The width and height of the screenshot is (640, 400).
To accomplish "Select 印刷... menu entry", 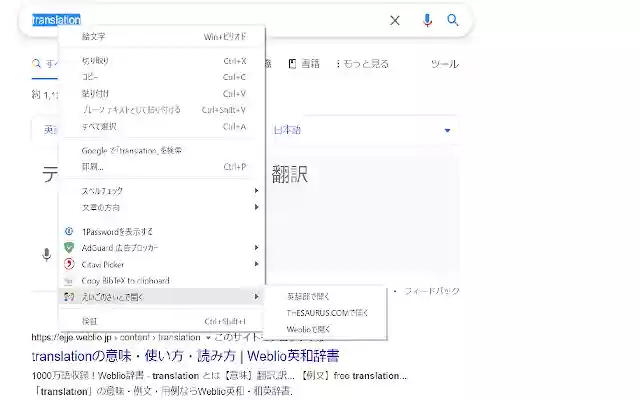I will 162,167.
